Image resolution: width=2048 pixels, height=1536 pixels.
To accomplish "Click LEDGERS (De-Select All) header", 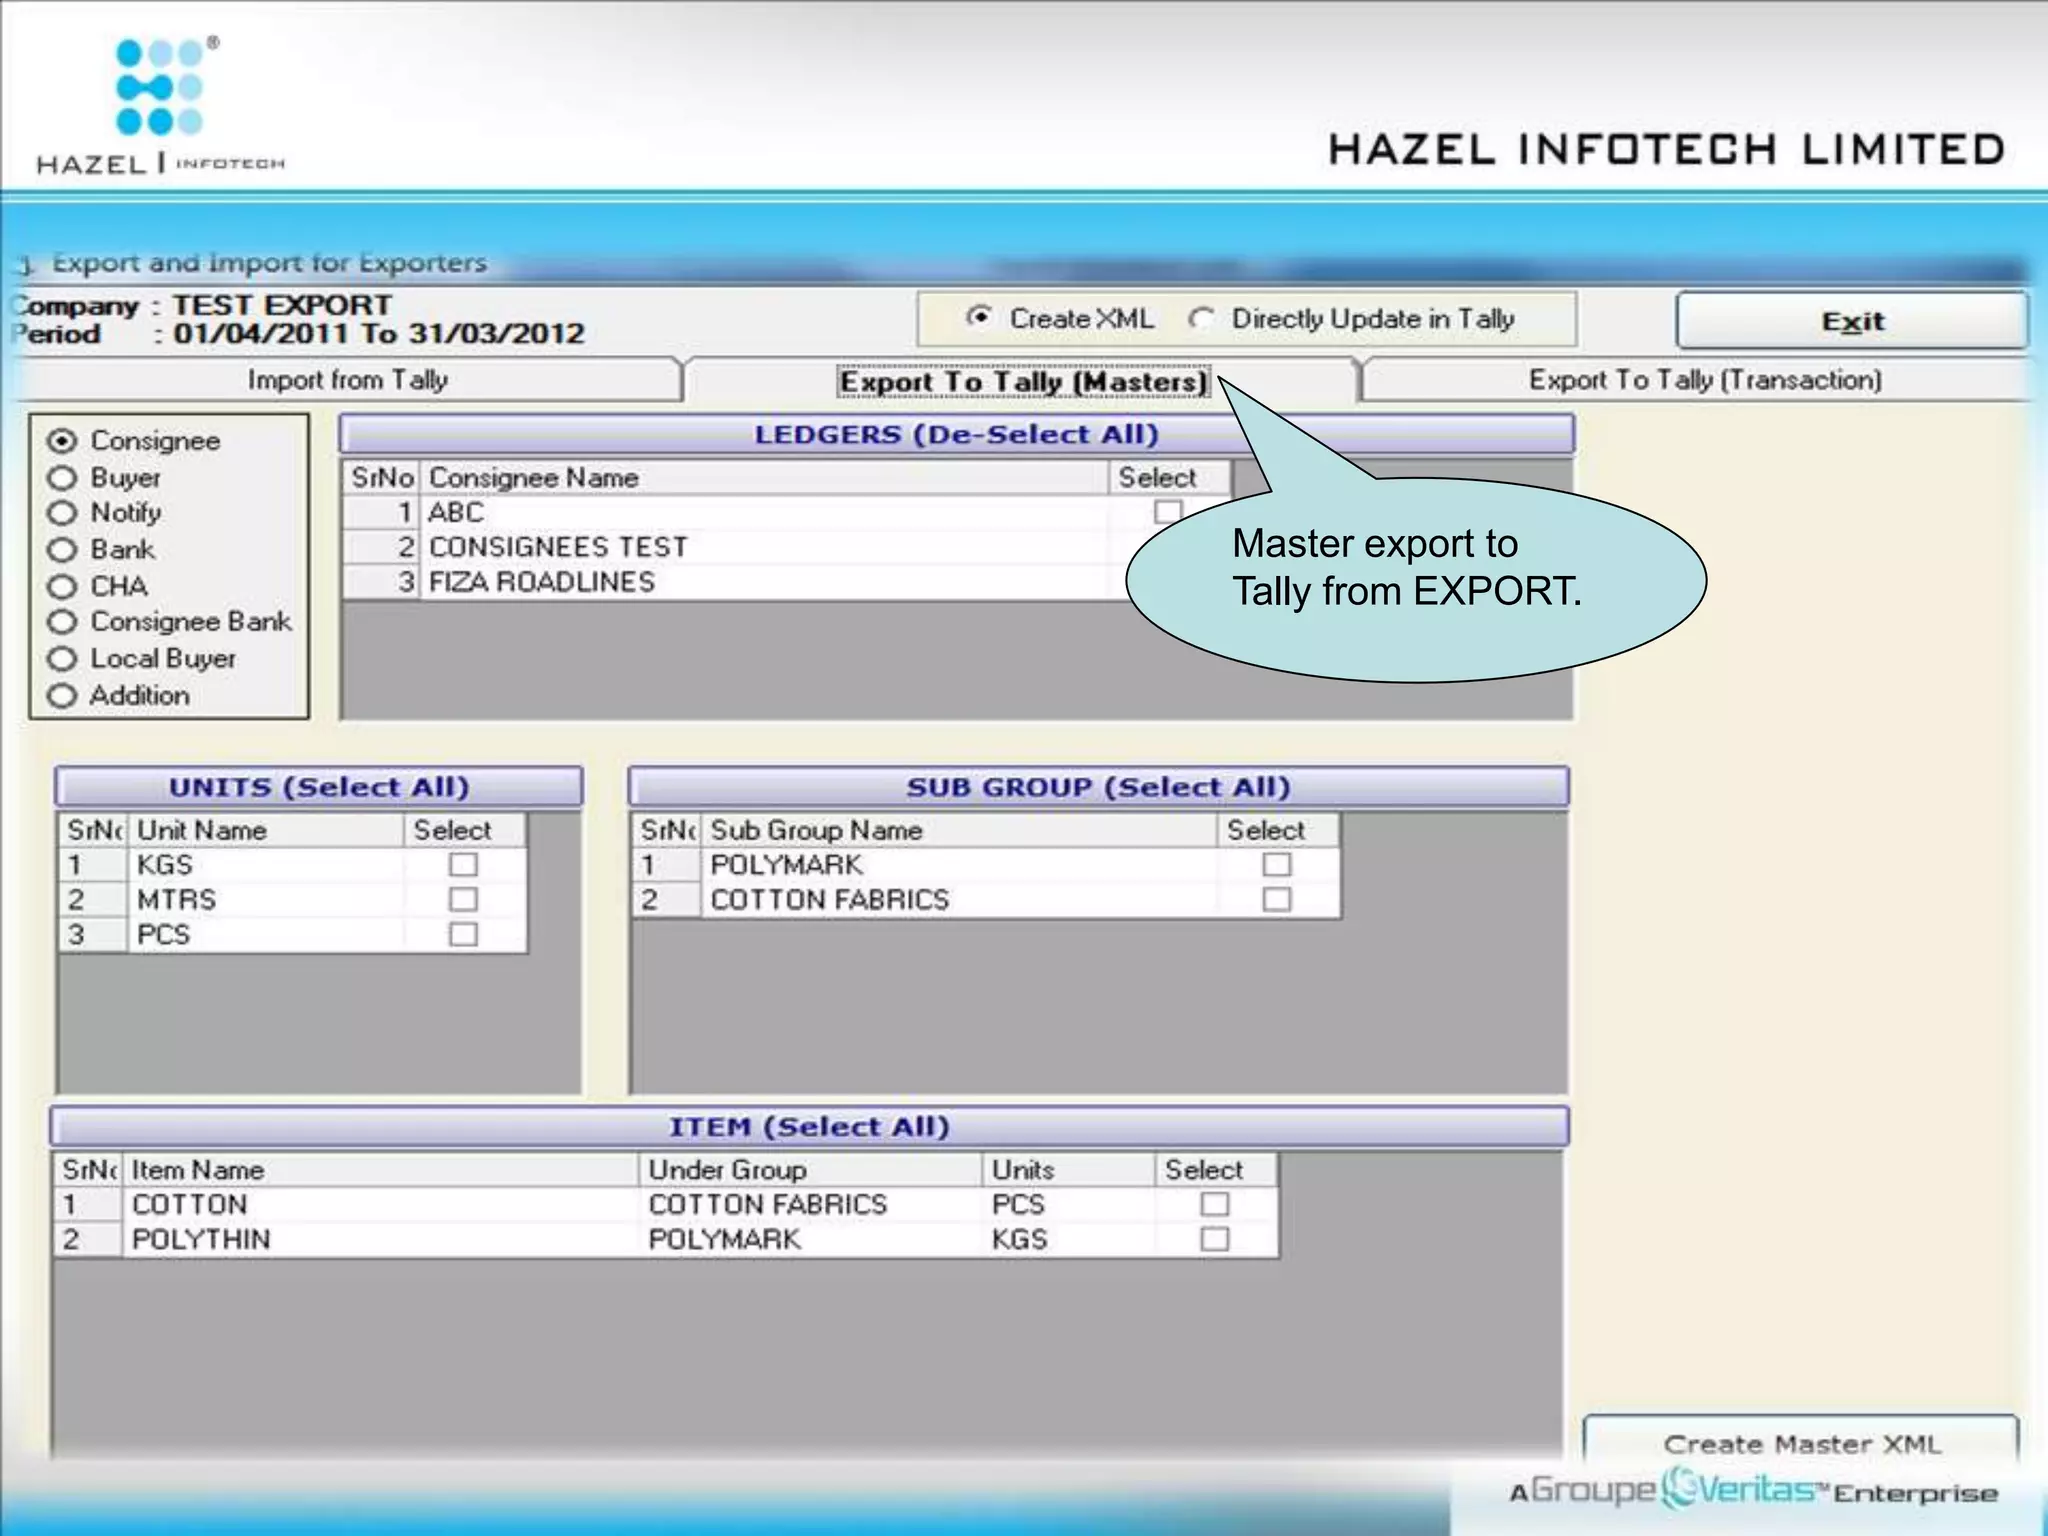I will [956, 435].
